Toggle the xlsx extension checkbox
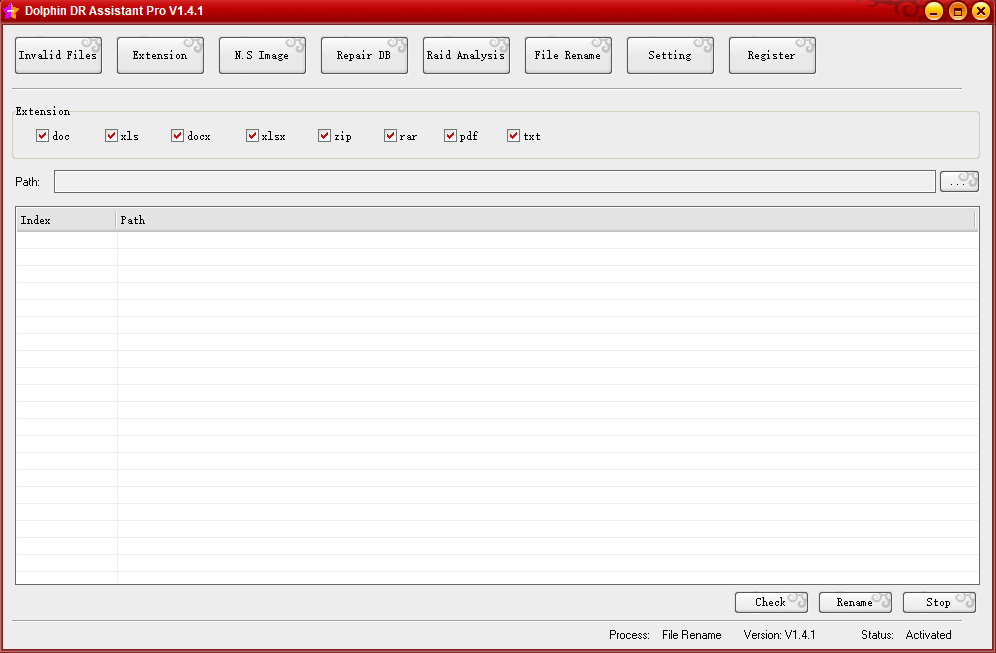 coord(252,135)
